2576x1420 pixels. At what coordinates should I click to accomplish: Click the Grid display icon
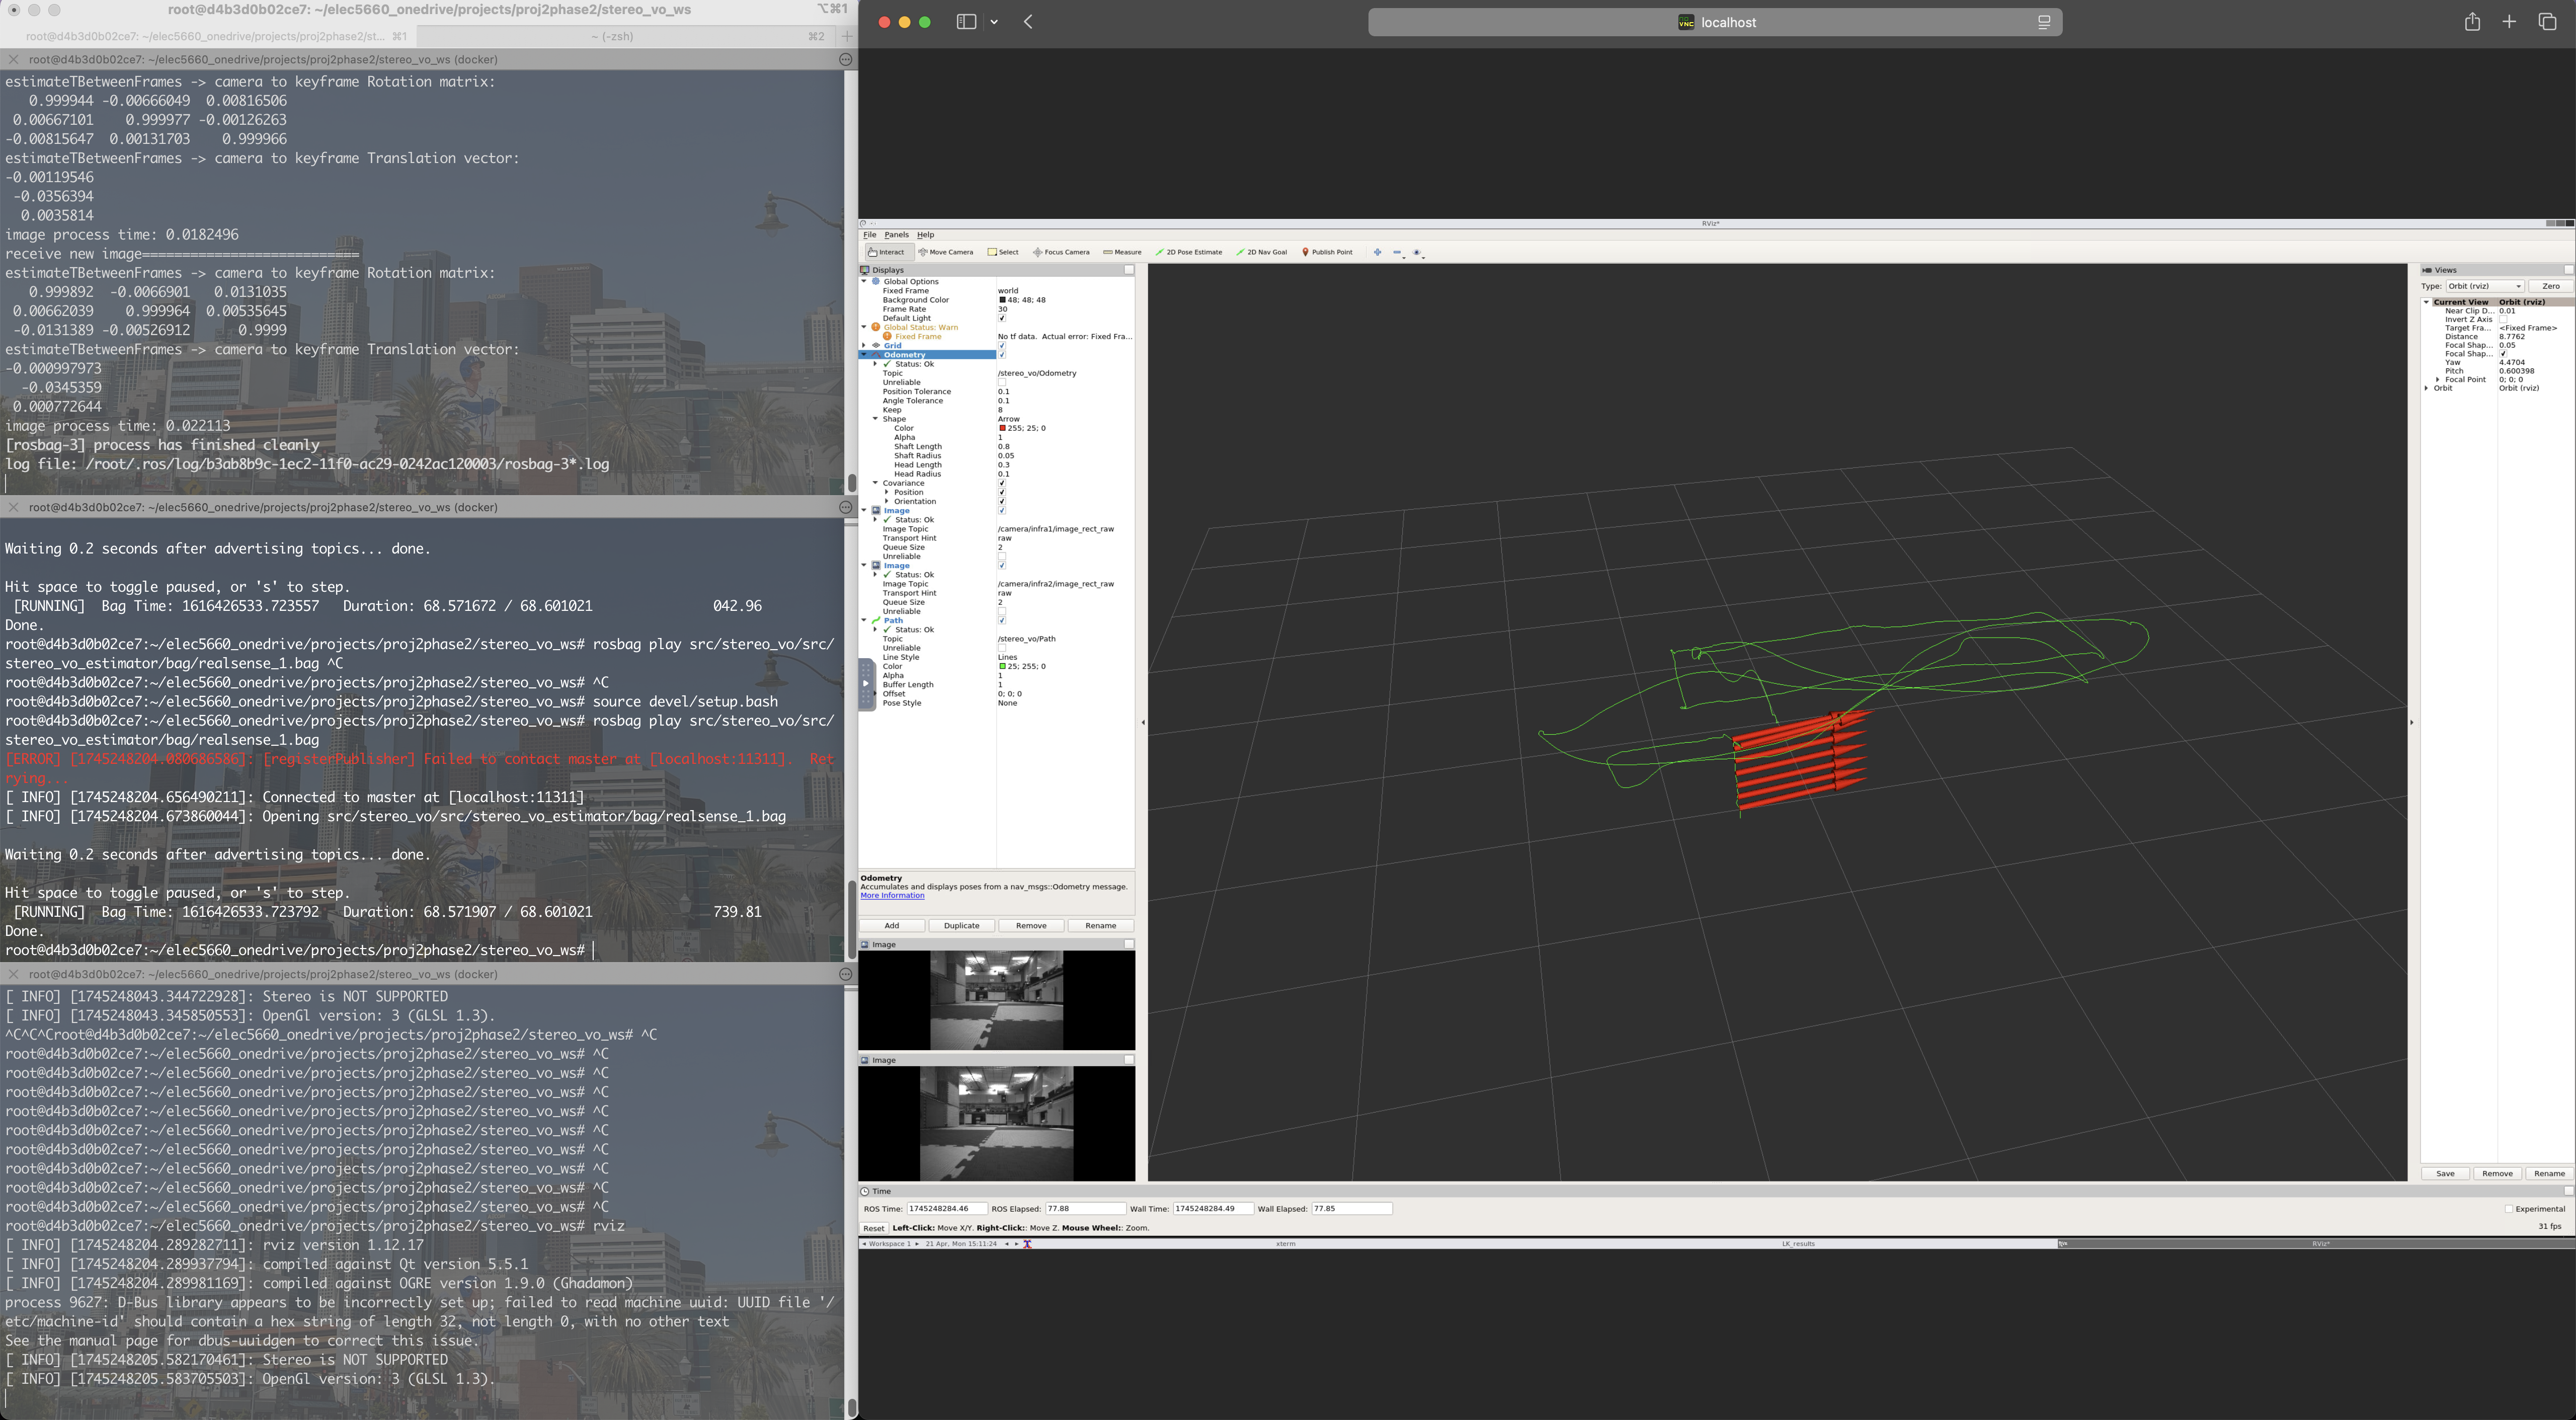click(x=876, y=346)
